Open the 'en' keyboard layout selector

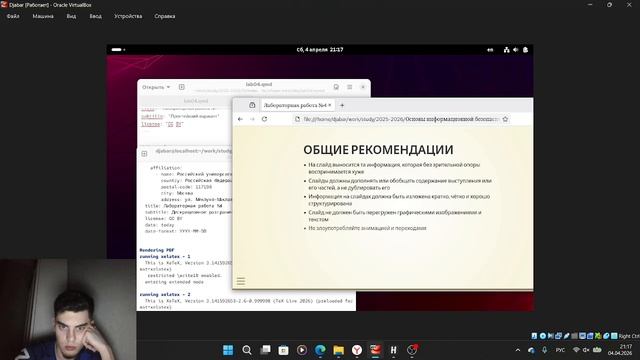point(490,50)
